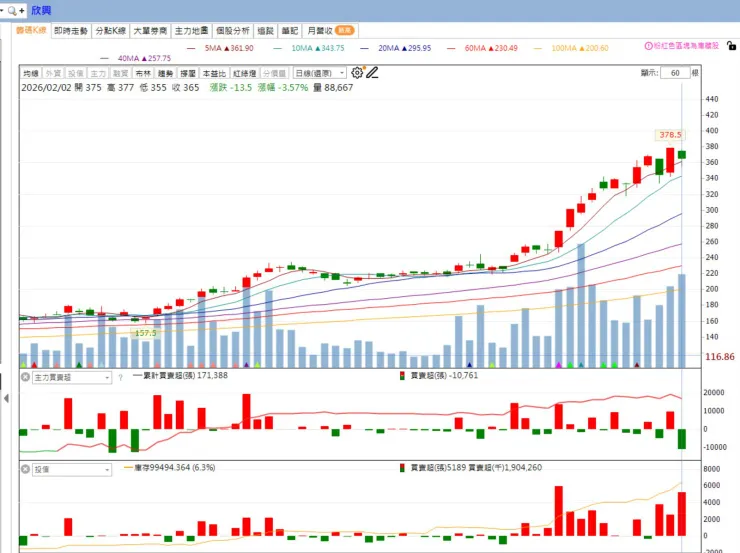This screenshot has width=740, height=553.
Task: Switch to the 筆記 tab
Action: [x=290, y=31]
